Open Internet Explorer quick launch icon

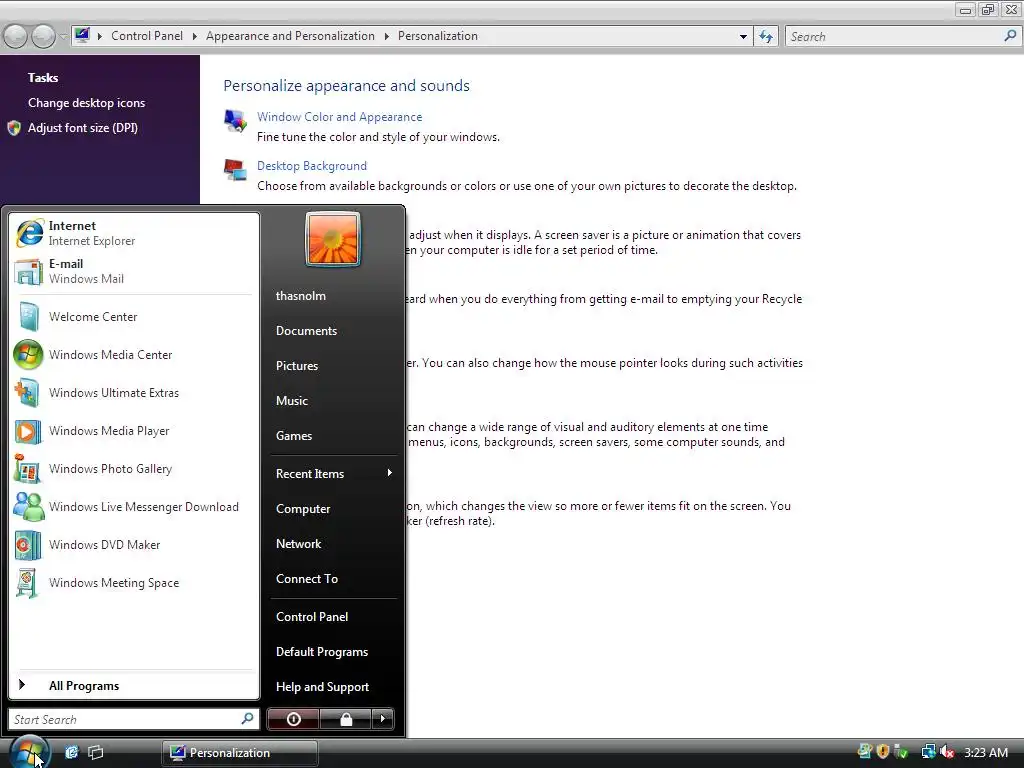[71, 752]
